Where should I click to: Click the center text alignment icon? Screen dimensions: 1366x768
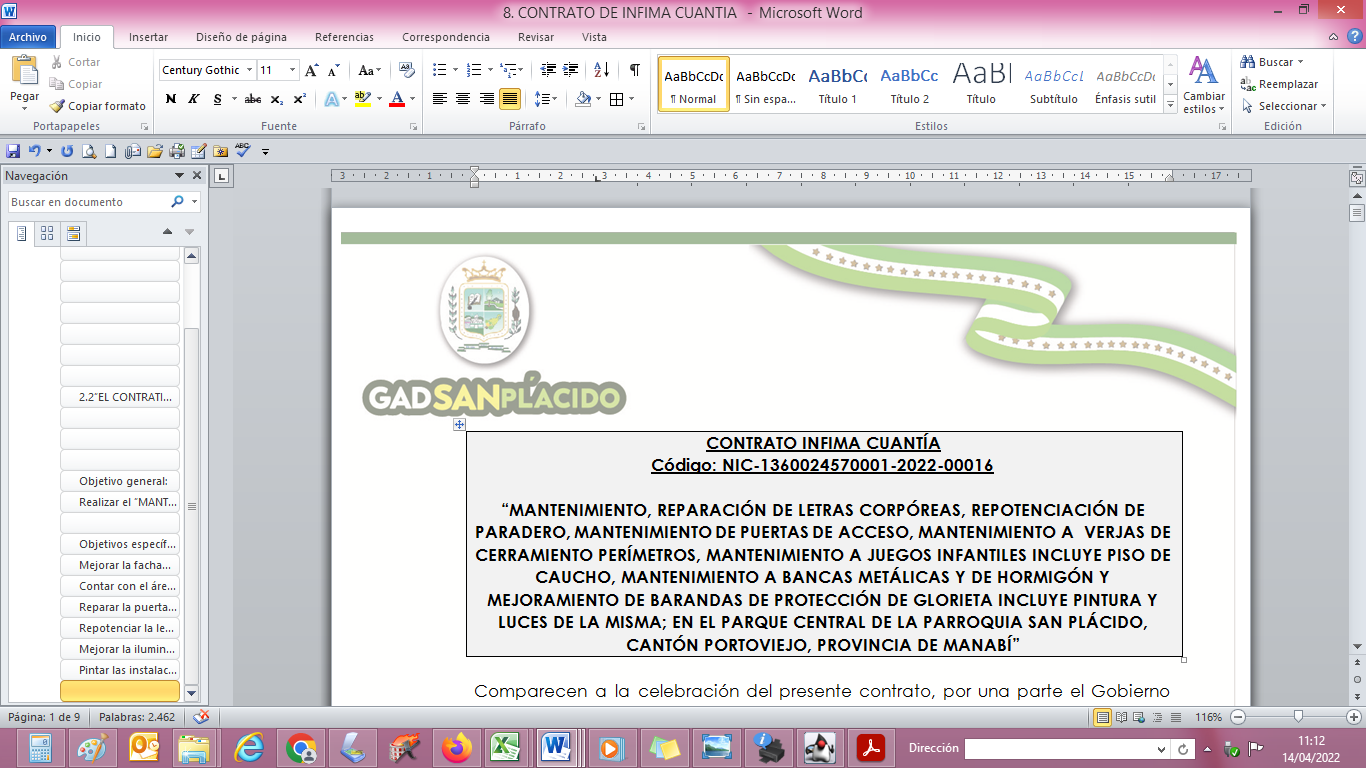[463, 99]
